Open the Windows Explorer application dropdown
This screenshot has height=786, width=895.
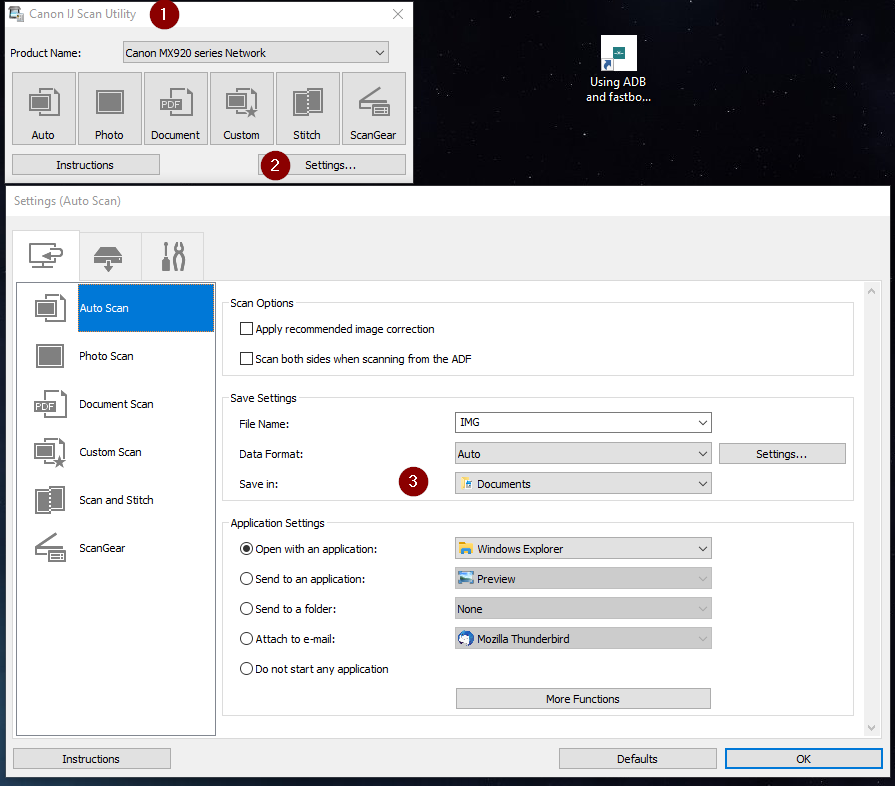[583, 549]
